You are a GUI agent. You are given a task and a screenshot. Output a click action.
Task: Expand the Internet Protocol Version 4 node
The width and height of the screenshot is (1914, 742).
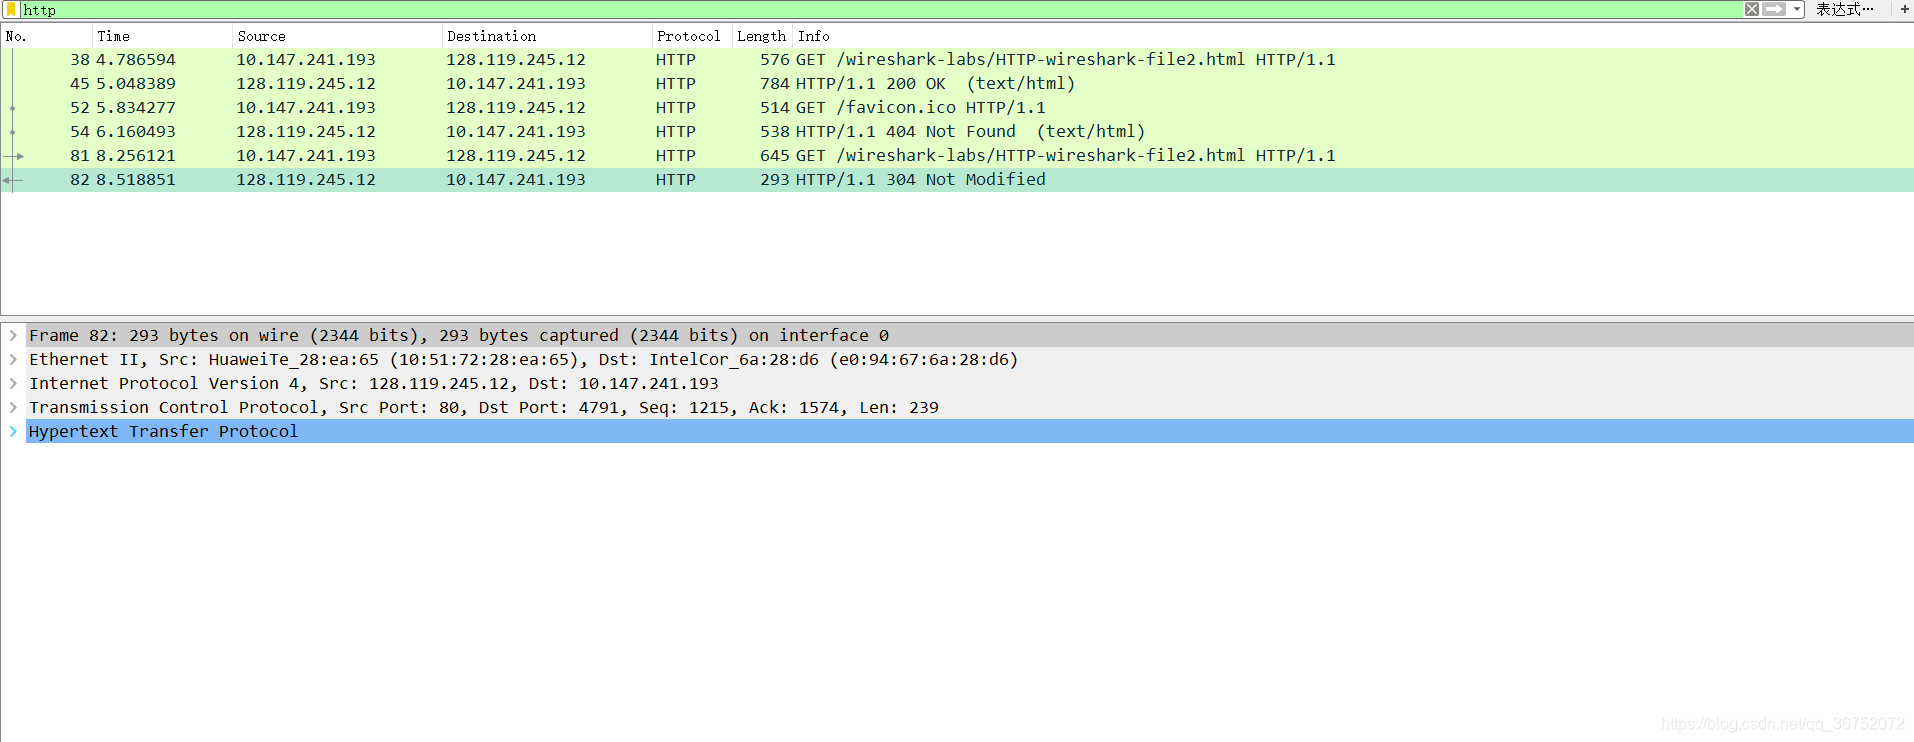pos(13,383)
